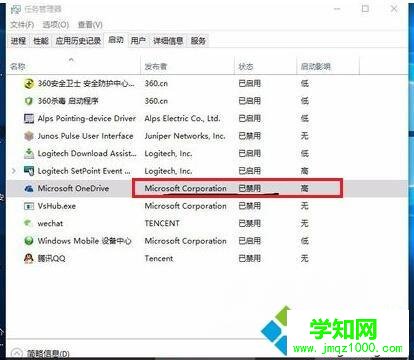Select the 腾讯QQ name text
The width and height of the screenshot is (414, 360).
(x=51, y=258)
